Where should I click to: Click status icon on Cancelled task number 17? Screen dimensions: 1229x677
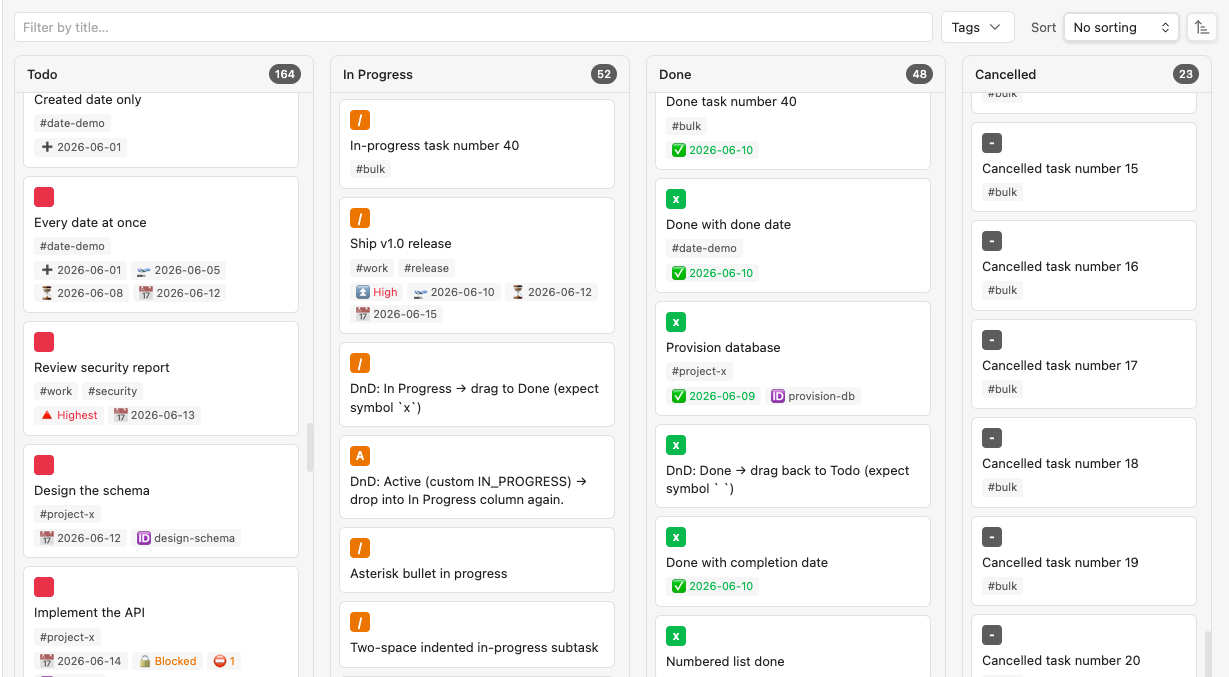992,340
